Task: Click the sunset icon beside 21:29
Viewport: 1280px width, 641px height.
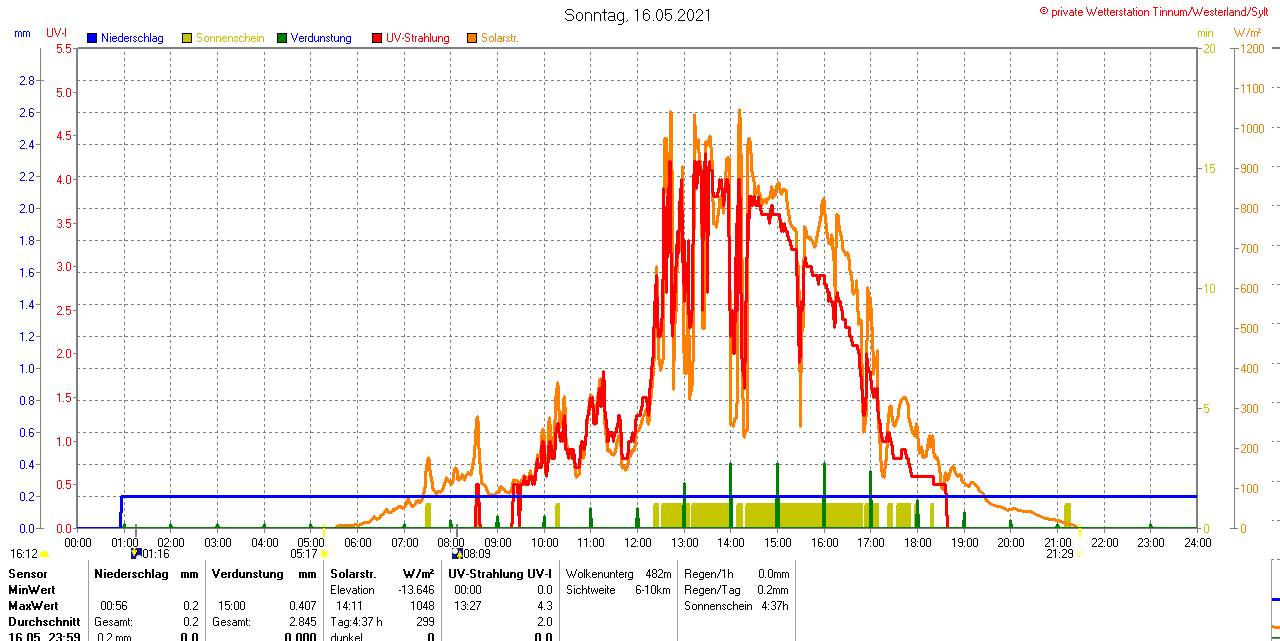Action: 1080,553
